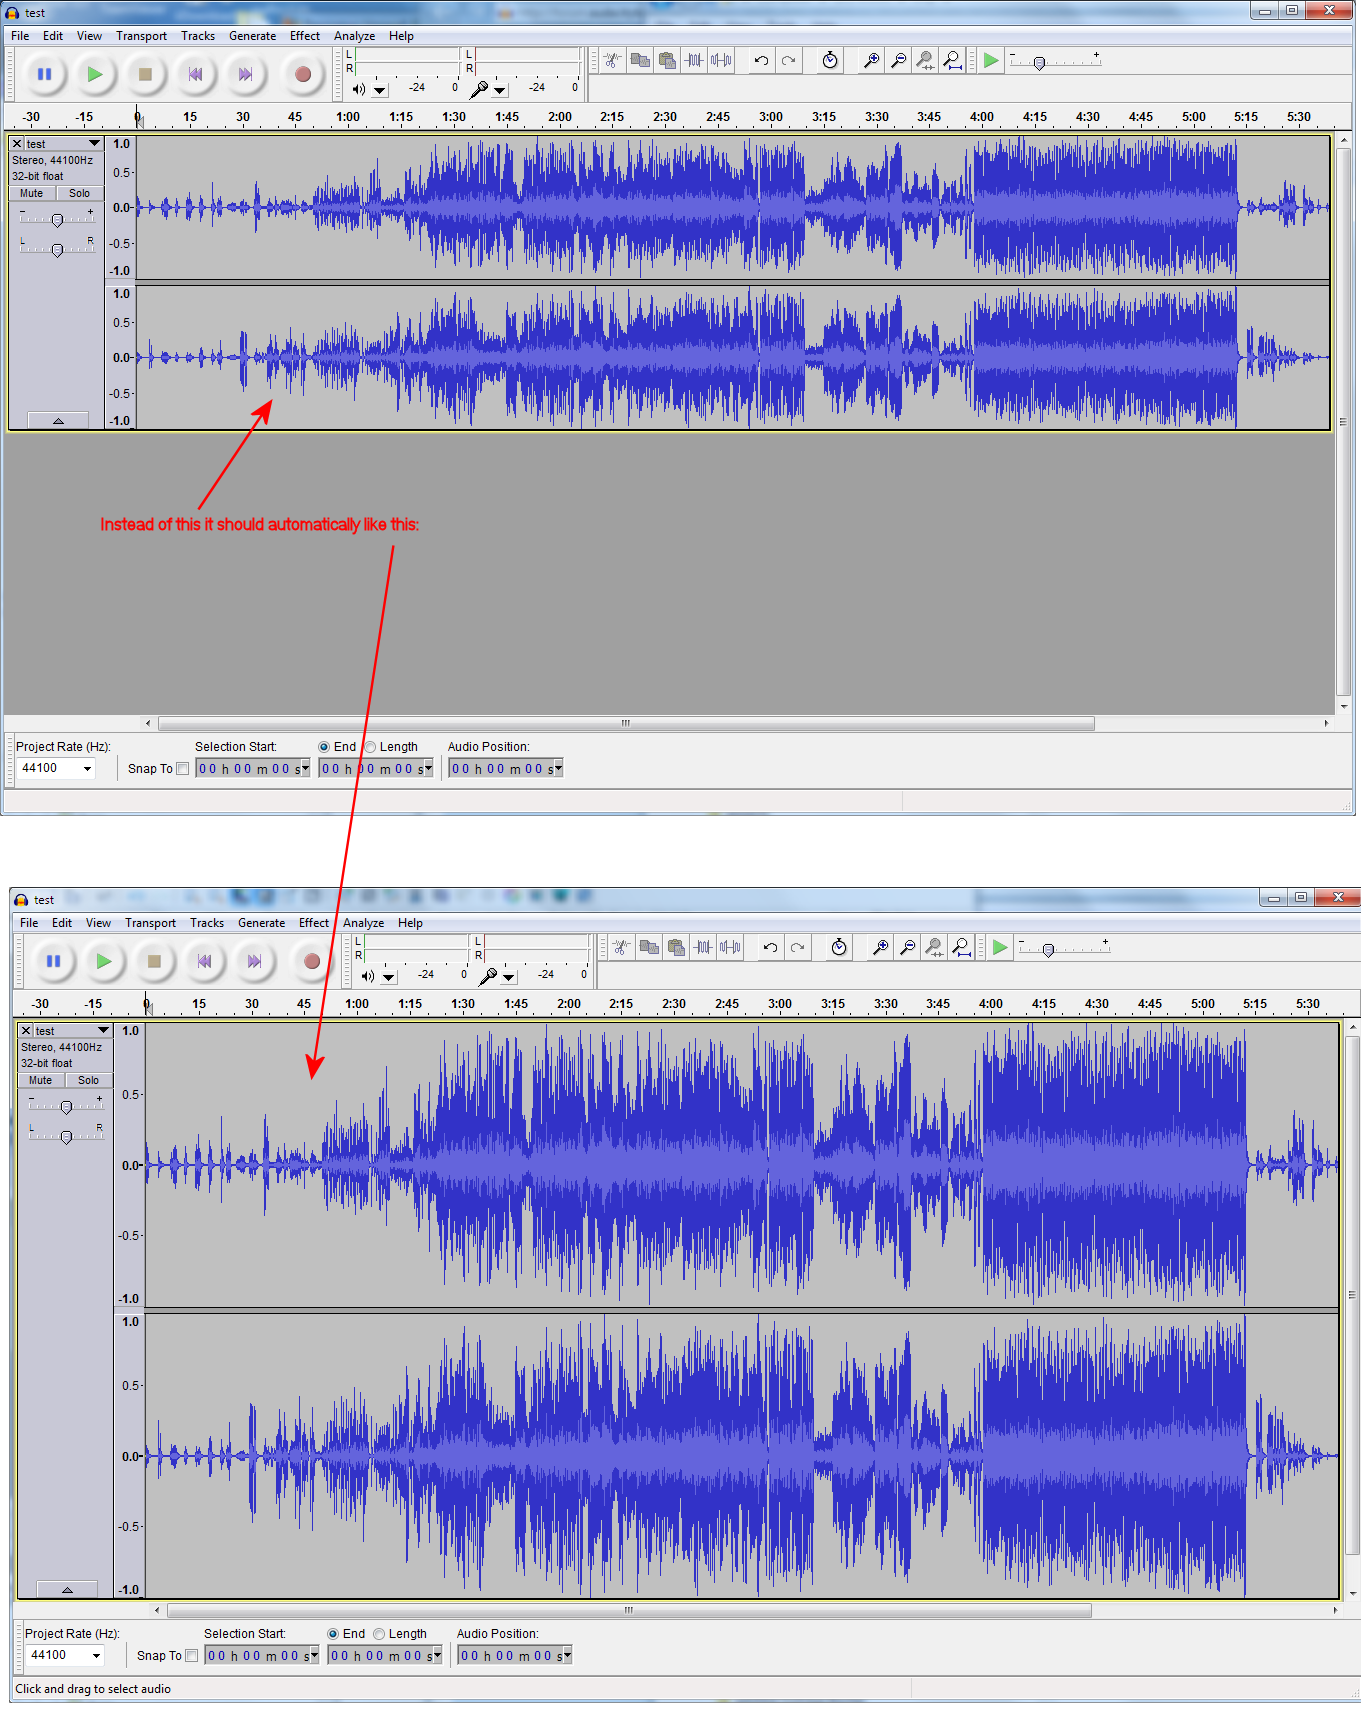1361x1712 pixels.
Task: Open the Analyze menu in top window
Action: coord(354,36)
